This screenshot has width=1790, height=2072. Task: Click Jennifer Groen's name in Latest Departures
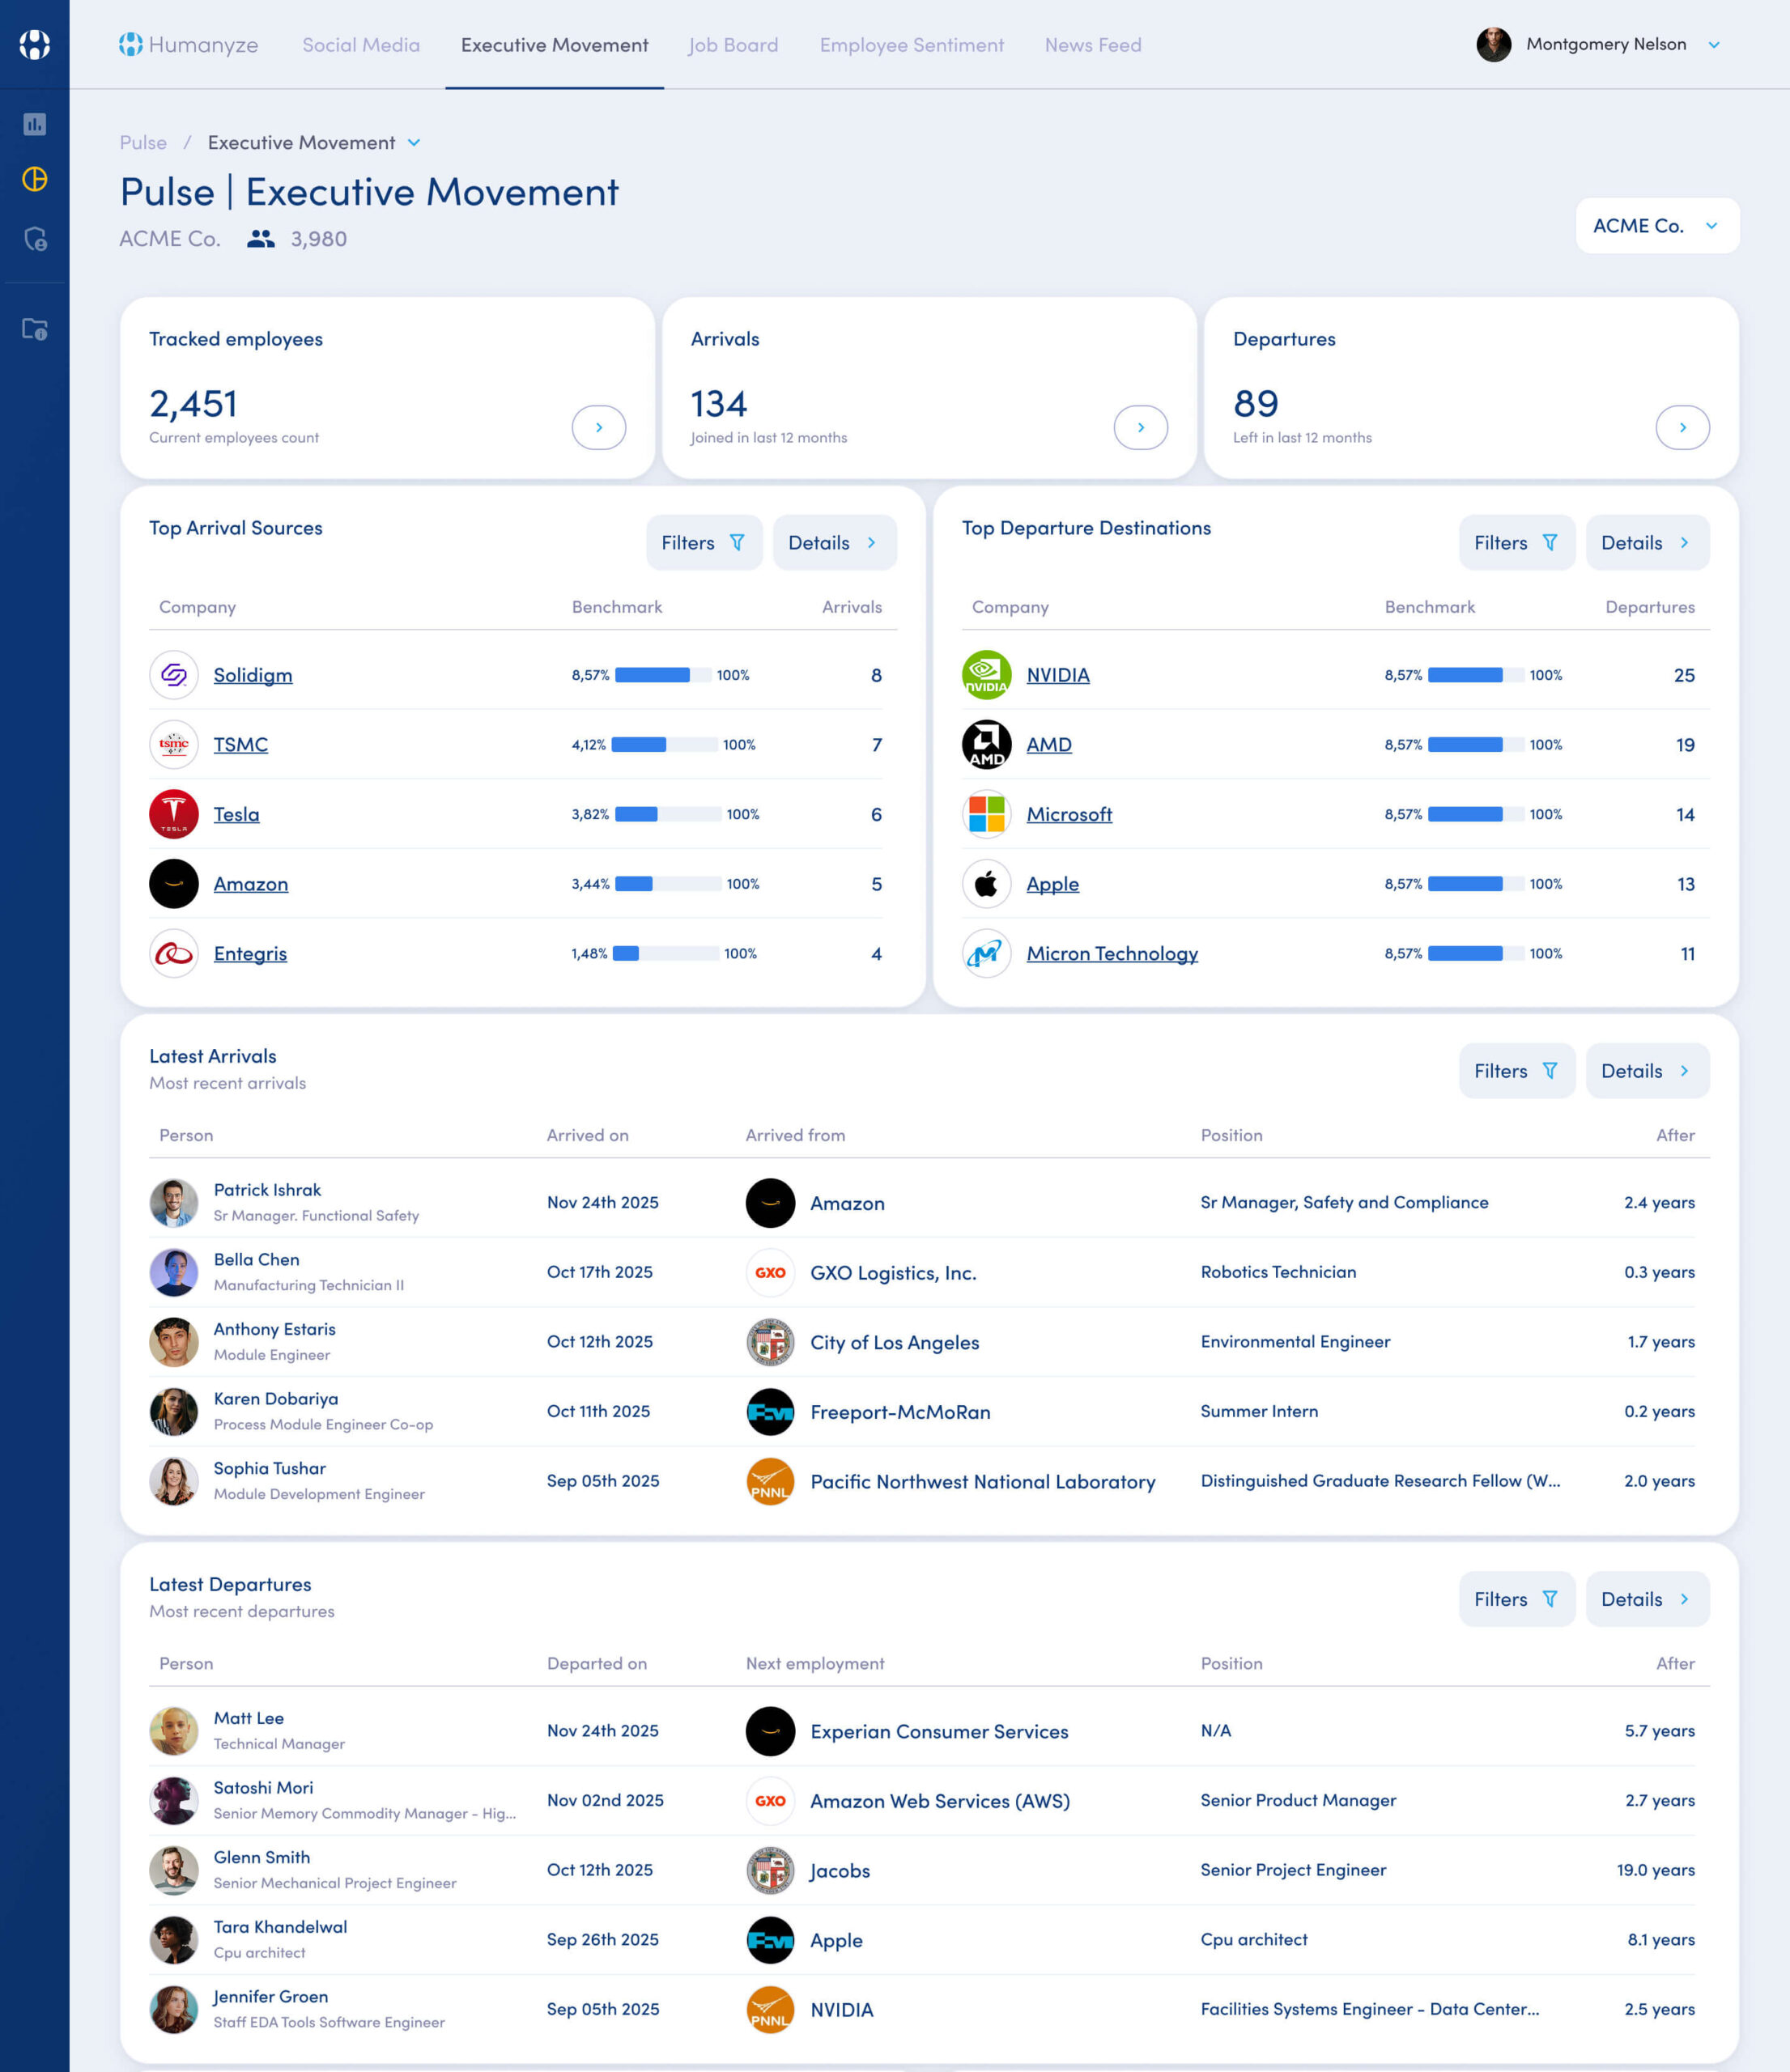(x=271, y=1997)
